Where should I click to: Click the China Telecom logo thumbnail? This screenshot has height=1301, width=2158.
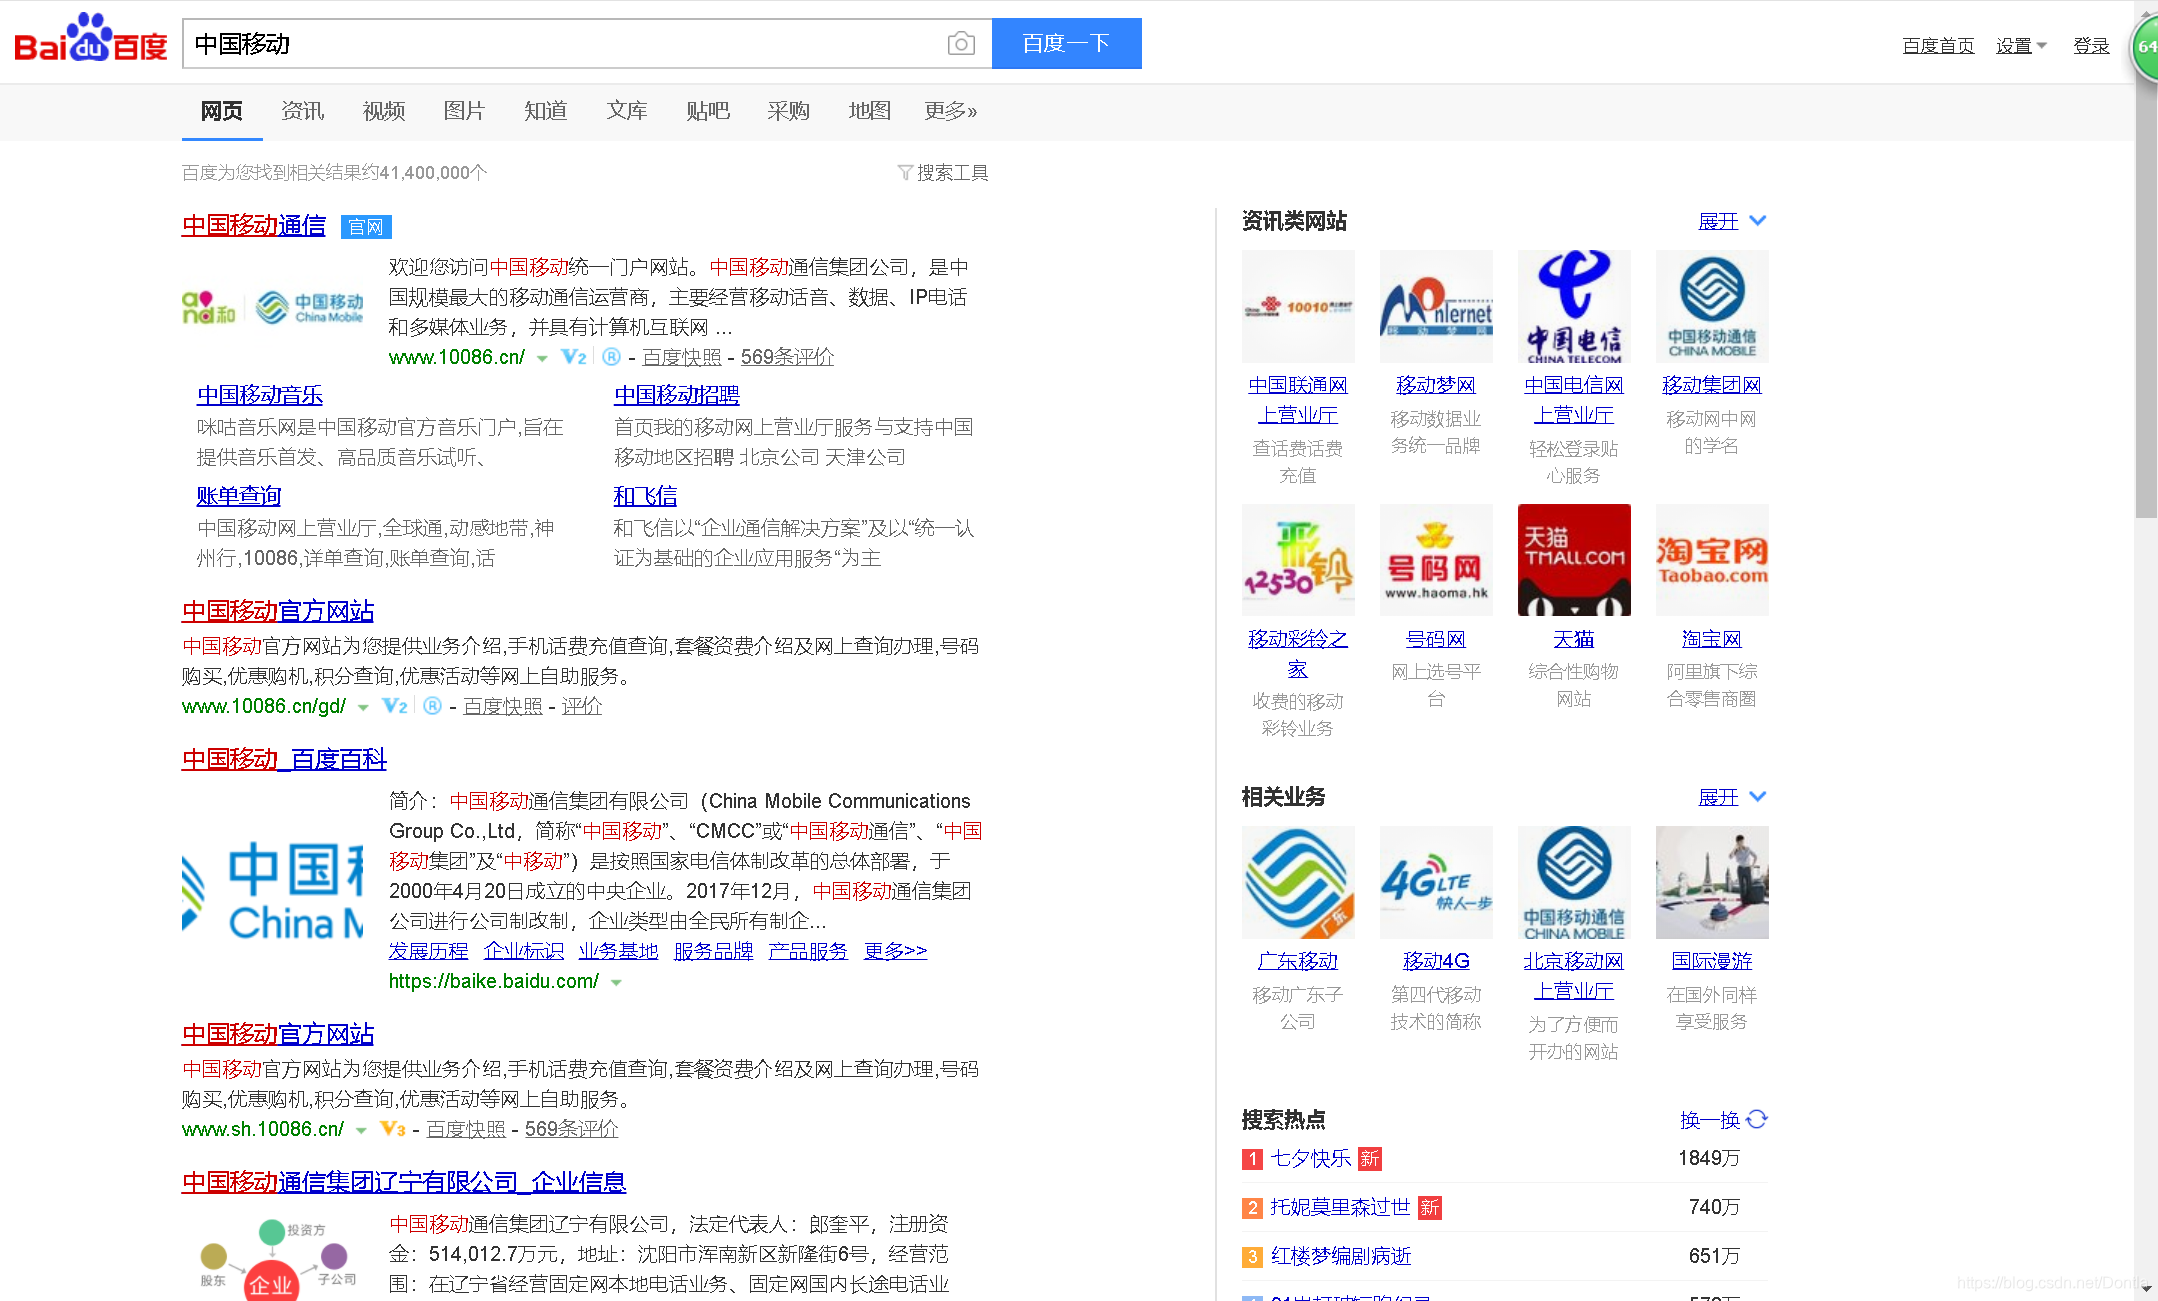coord(1573,306)
